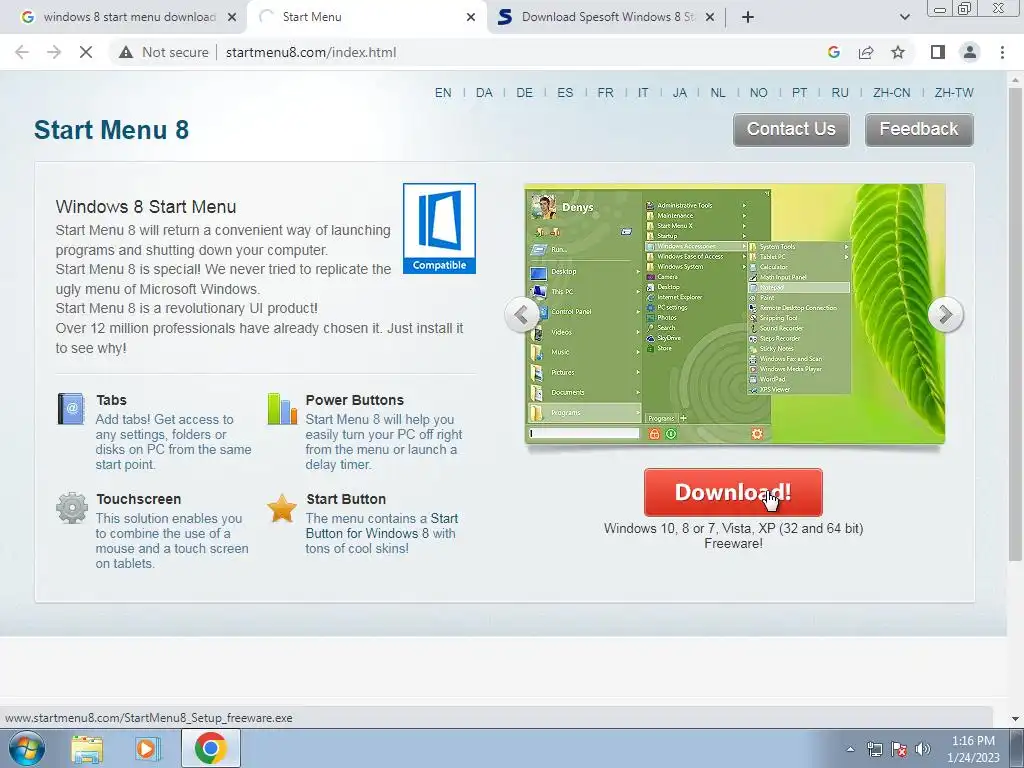This screenshot has height=768, width=1024.
Task: Click the Touchscreen gear icon
Action: tap(72, 508)
